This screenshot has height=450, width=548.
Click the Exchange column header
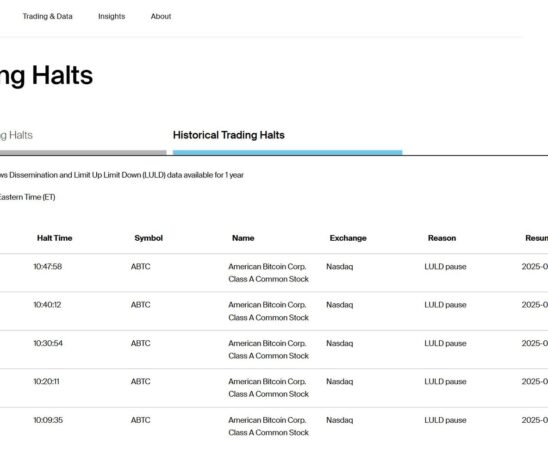348,238
